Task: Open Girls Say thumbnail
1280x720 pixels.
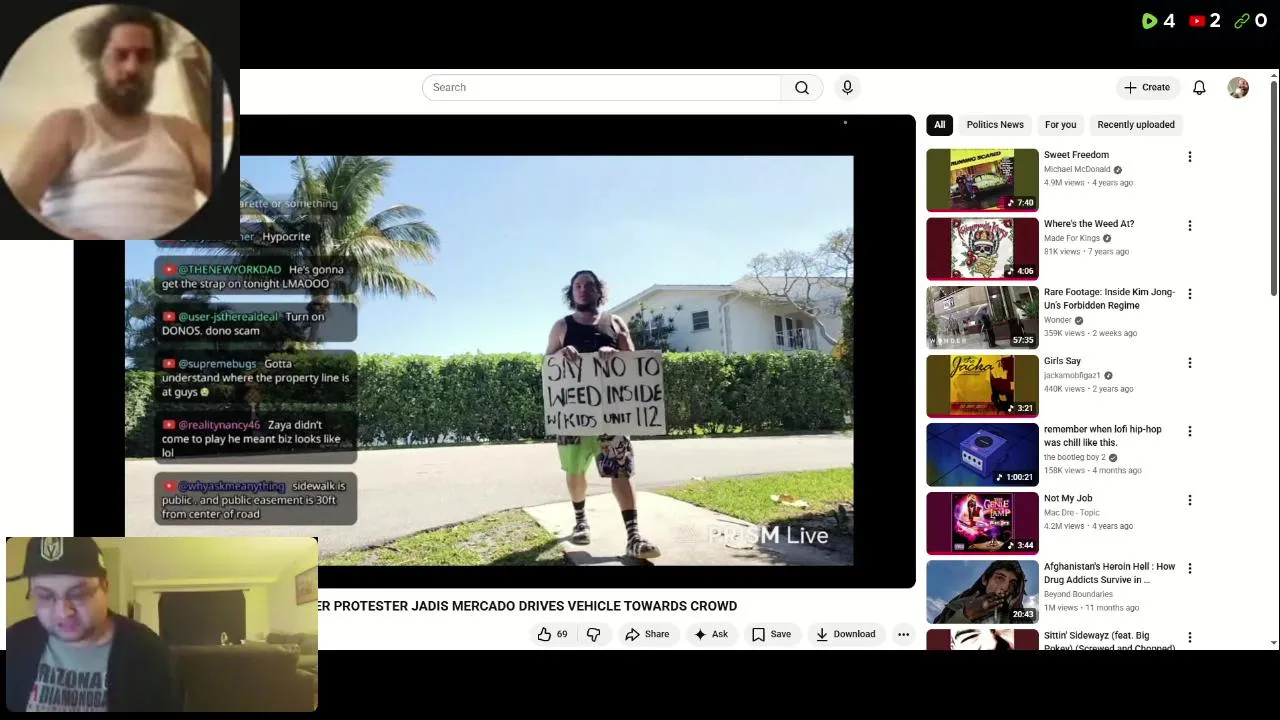Action: (982, 386)
